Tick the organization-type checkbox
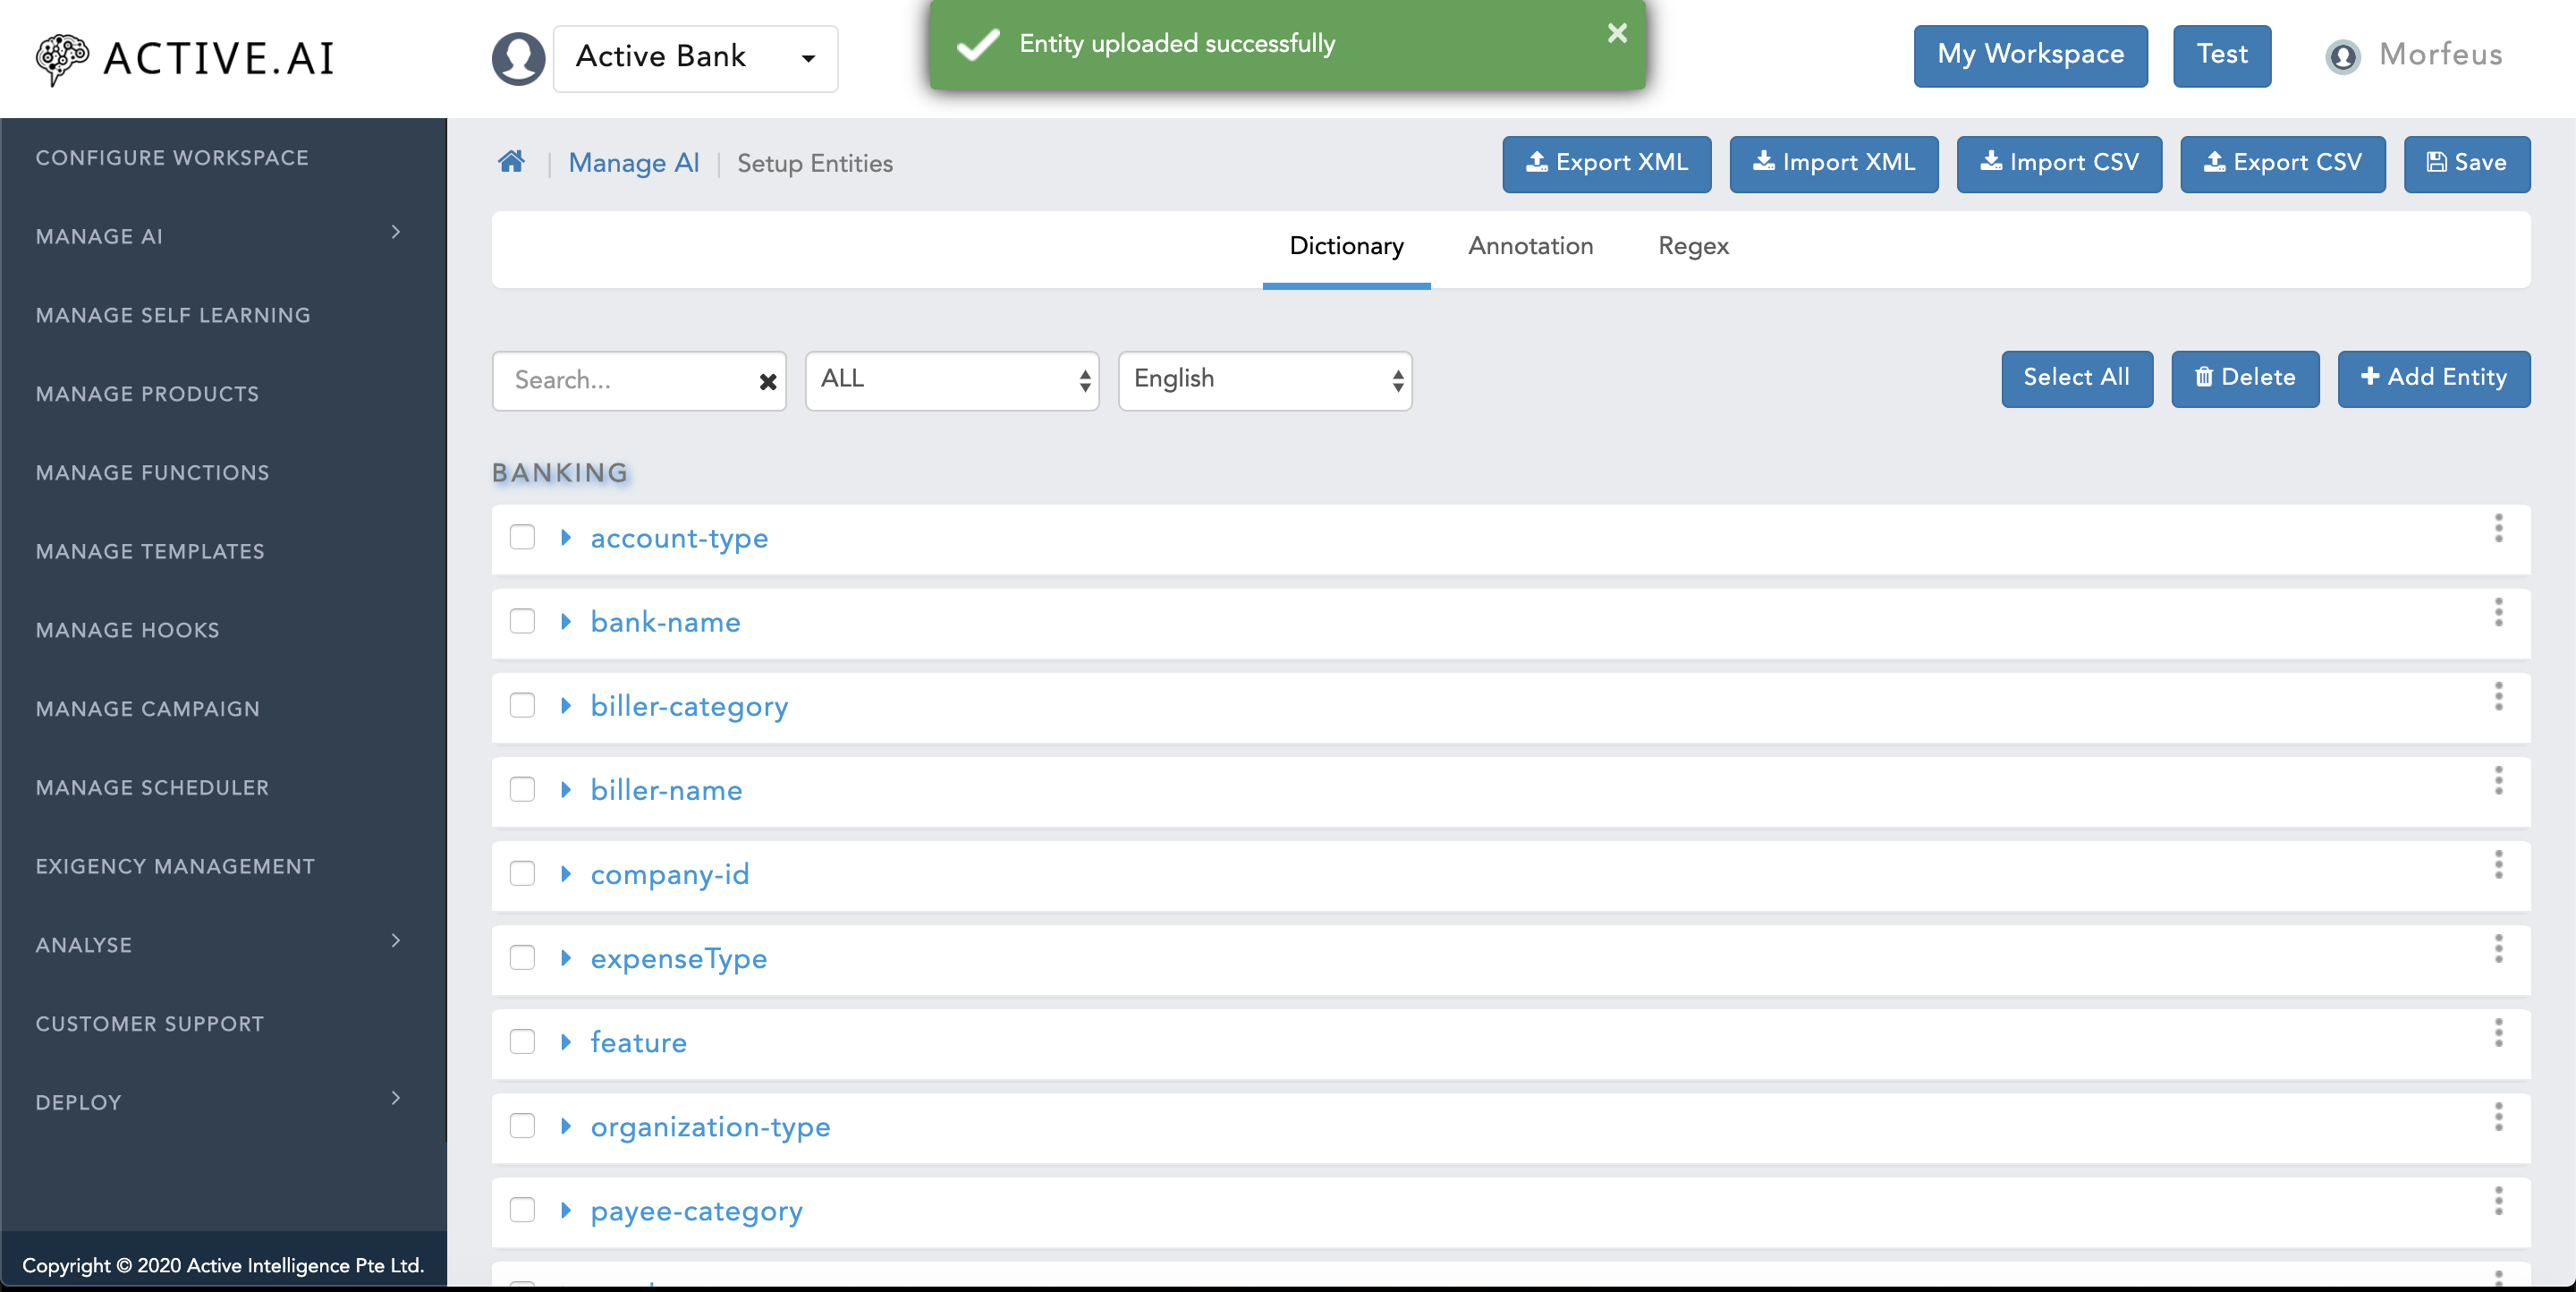This screenshot has width=2576, height=1292. click(522, 1125)
